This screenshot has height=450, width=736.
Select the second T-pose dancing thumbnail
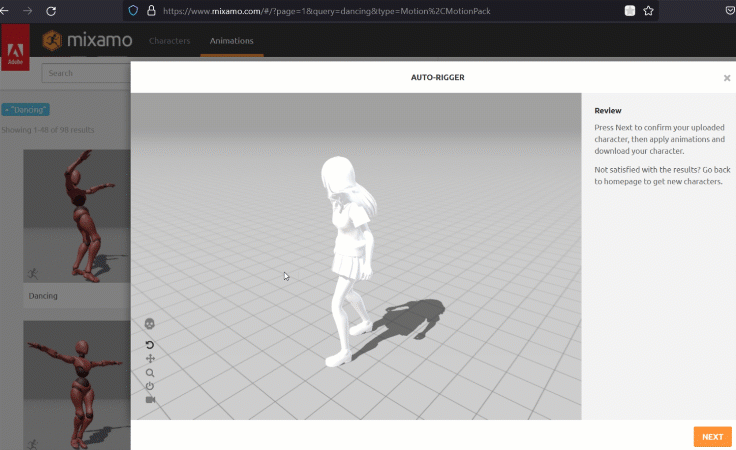(77, 385)
